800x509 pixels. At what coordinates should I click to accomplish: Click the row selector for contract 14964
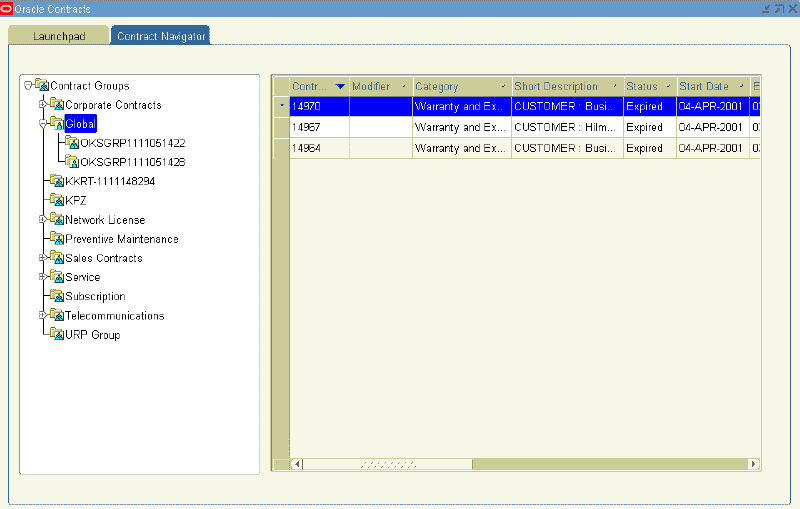coord(282,148)
